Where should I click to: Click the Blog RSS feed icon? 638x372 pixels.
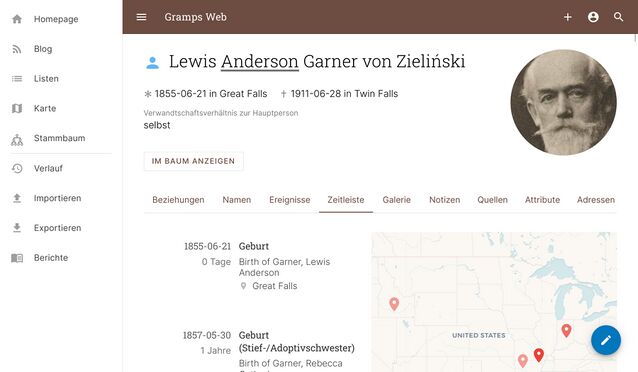[x=17, y=49]
